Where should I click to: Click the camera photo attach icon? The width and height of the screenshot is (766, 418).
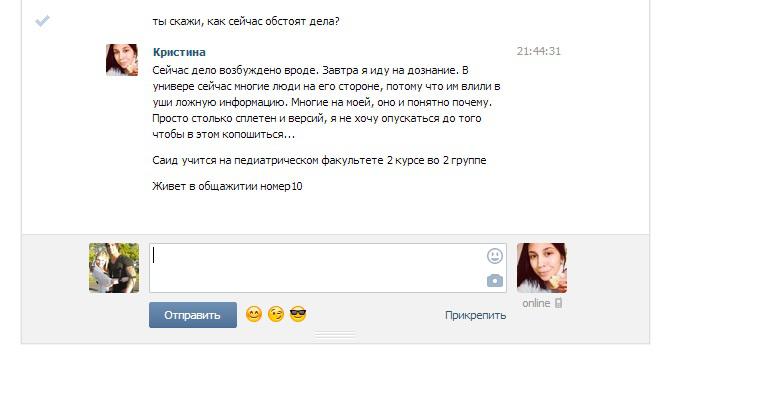point(494,281)
